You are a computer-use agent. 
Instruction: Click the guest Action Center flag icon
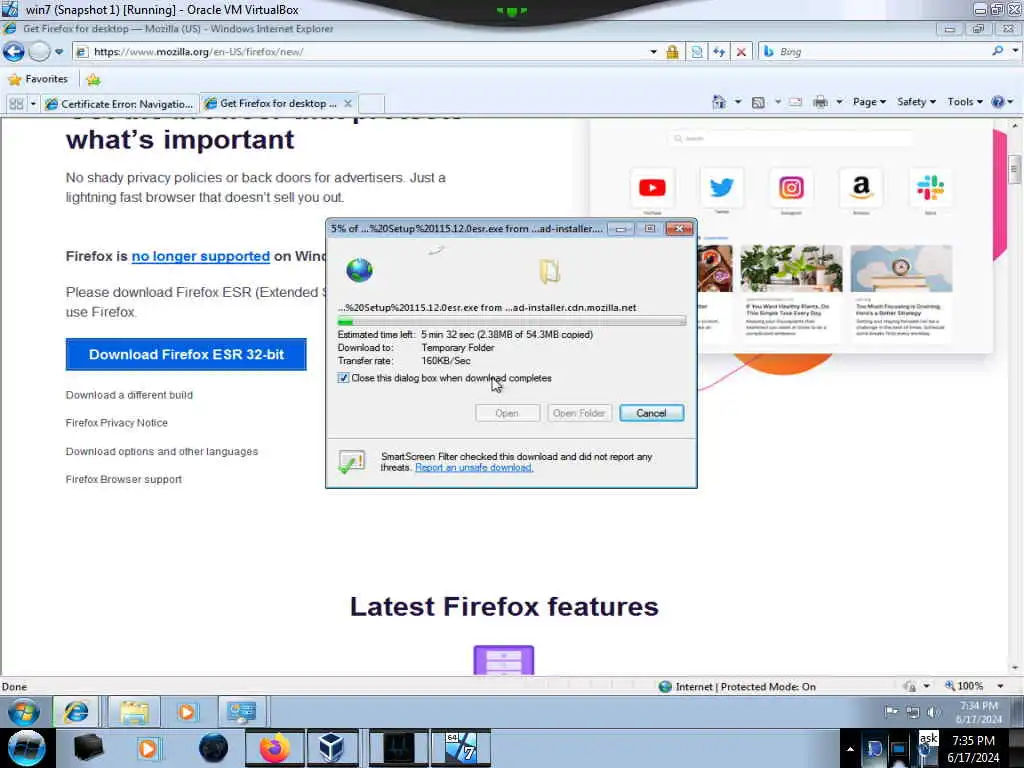click(x=891, y=712)
